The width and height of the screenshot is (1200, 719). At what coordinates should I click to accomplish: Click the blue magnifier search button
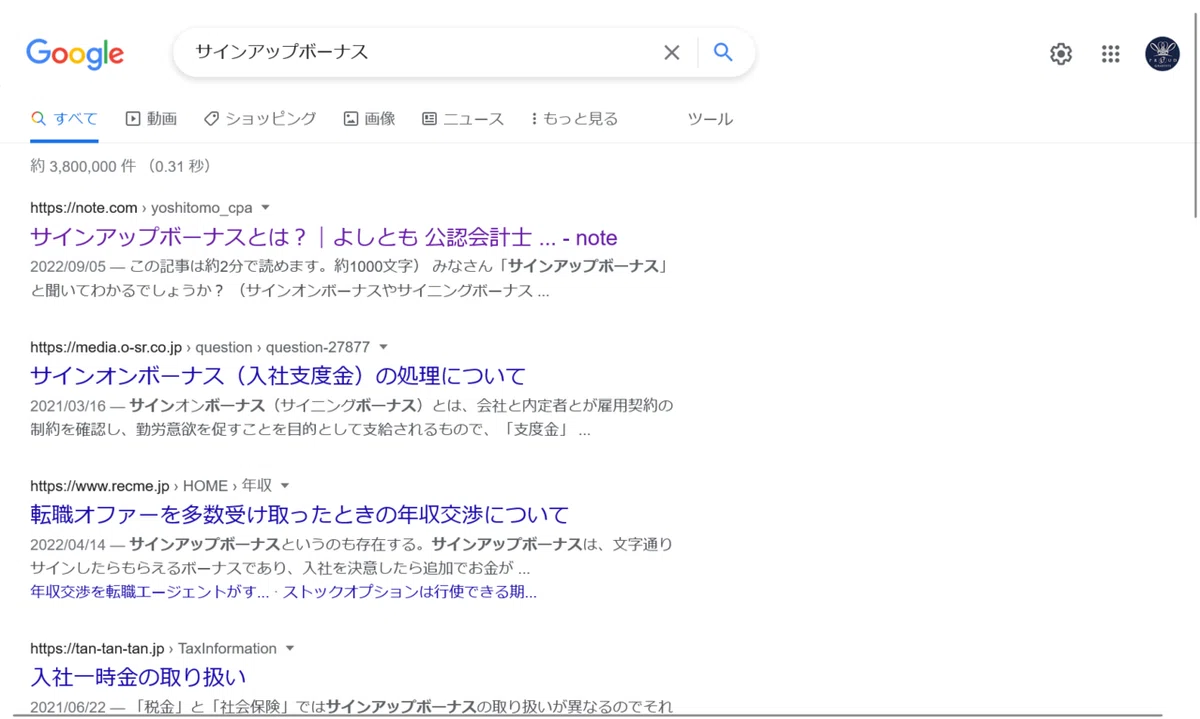pyautogui.click(x=723, y=53)
